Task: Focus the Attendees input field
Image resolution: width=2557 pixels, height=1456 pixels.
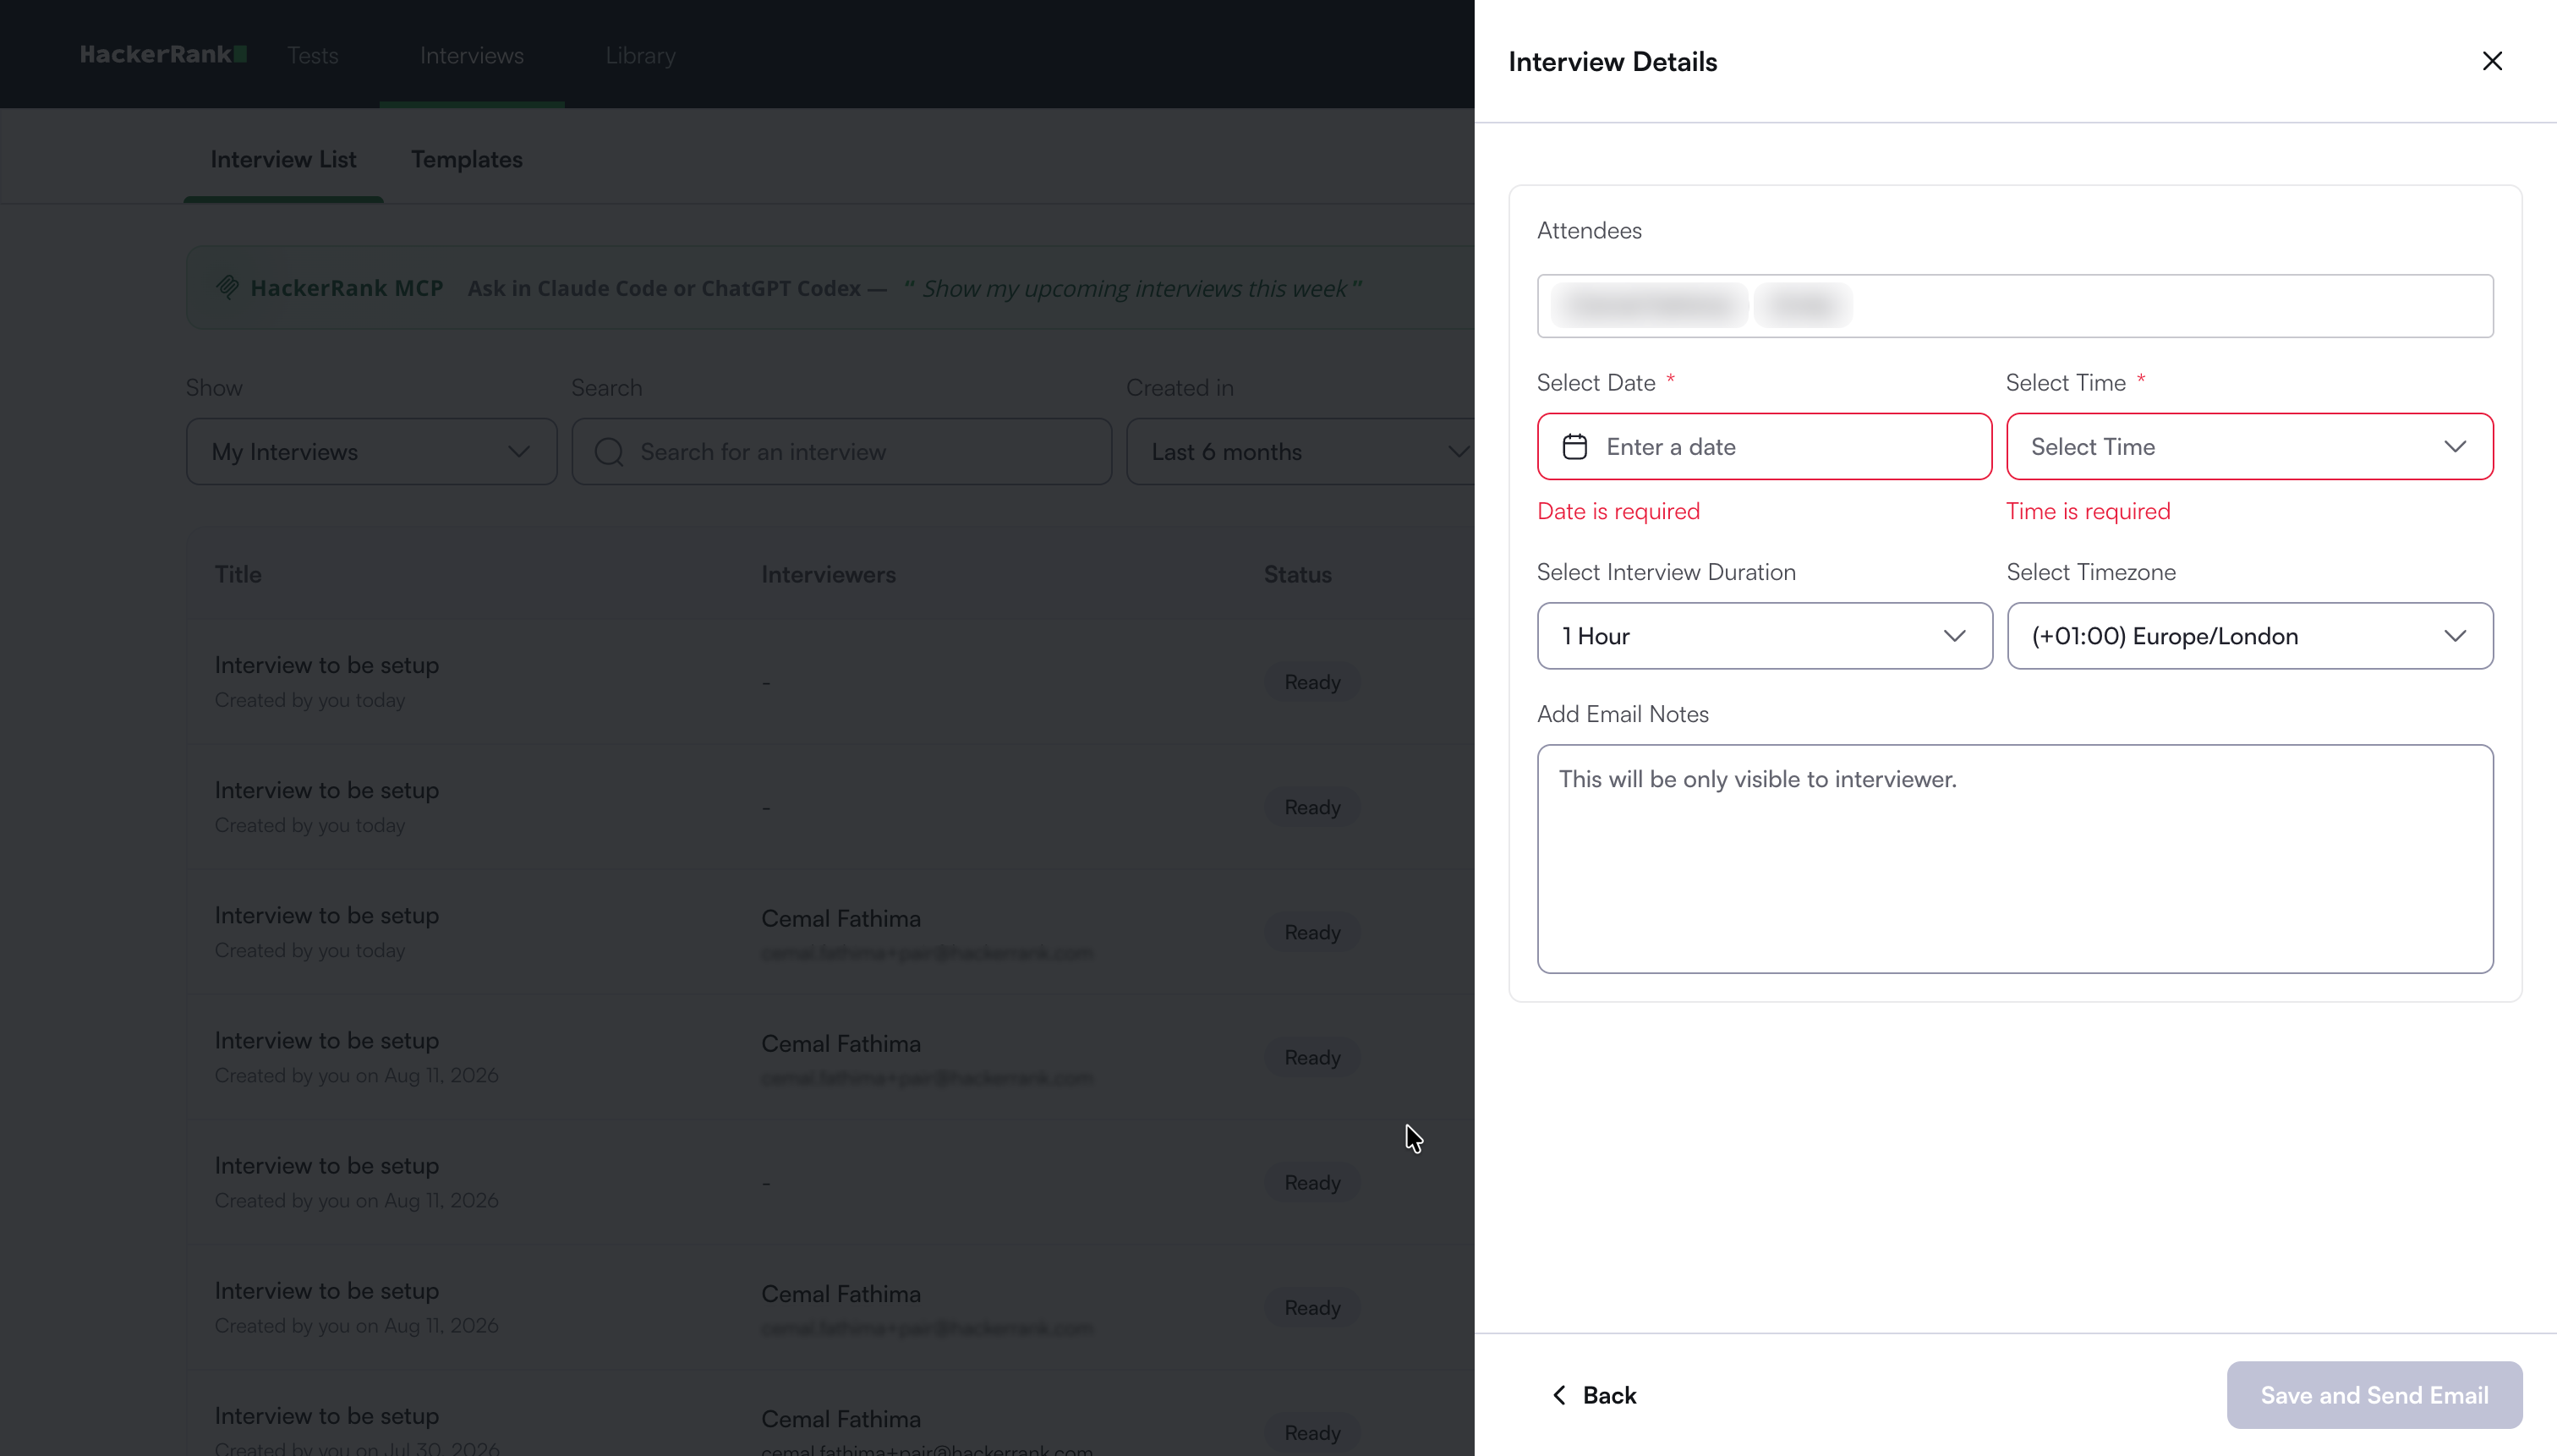Action: pos(2015,306)
